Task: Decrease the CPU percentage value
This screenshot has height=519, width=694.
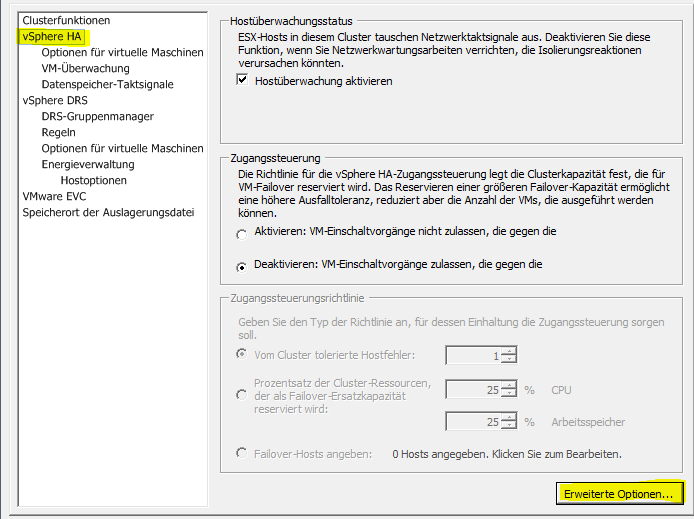Action: coord(509,393)
